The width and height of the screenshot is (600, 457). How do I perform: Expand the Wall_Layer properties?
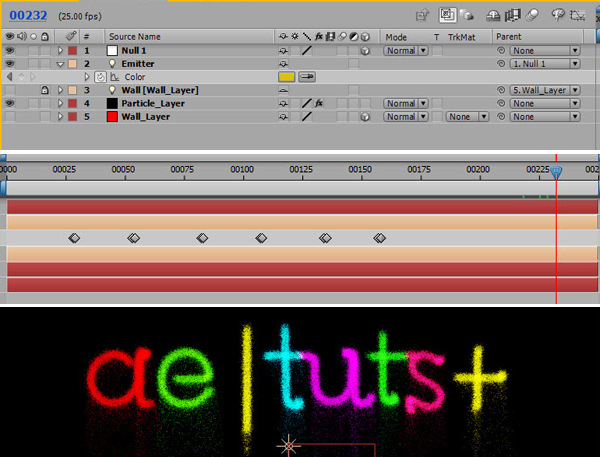pos(60,117)
